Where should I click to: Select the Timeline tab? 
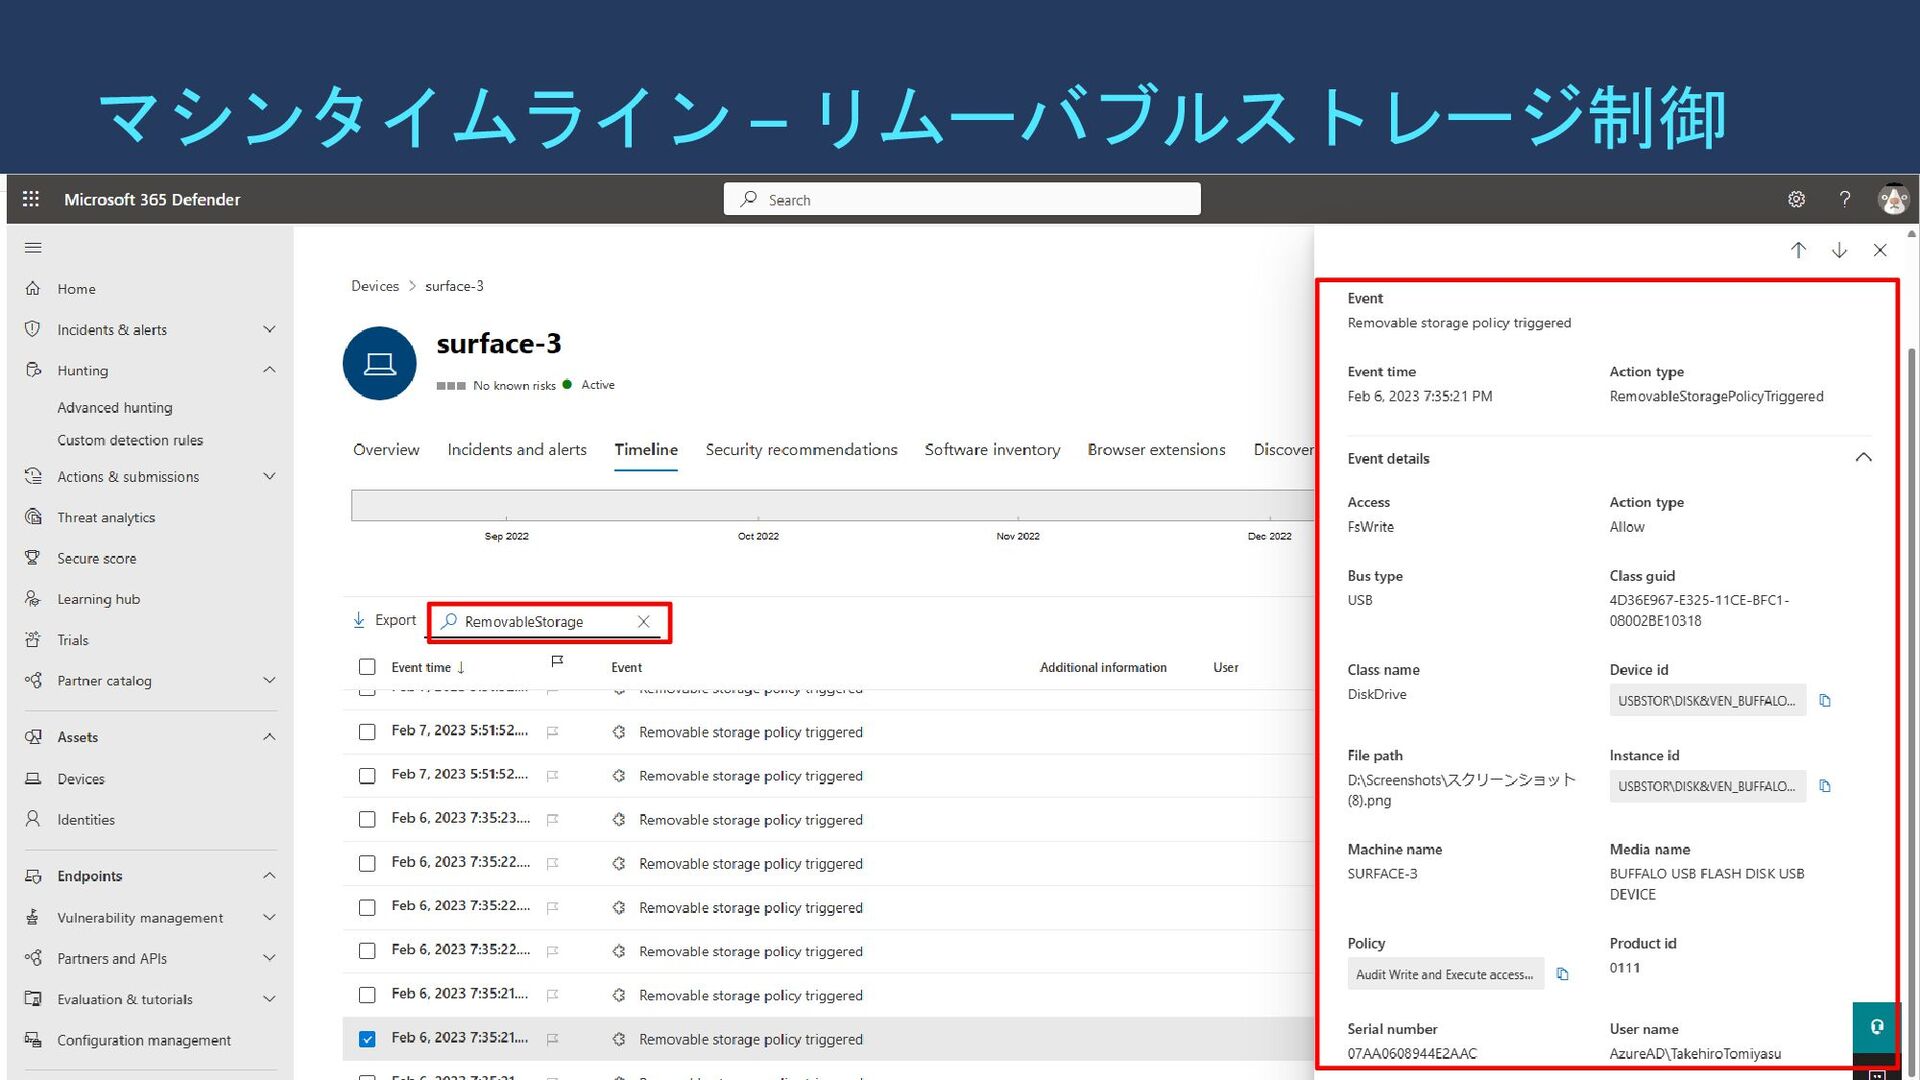point(646,450)
